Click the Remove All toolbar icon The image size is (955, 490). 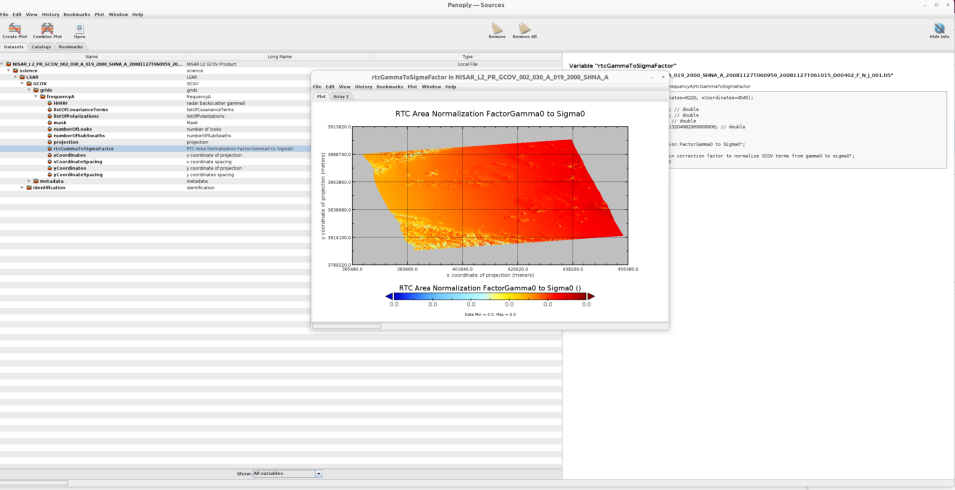click(524, 28)
